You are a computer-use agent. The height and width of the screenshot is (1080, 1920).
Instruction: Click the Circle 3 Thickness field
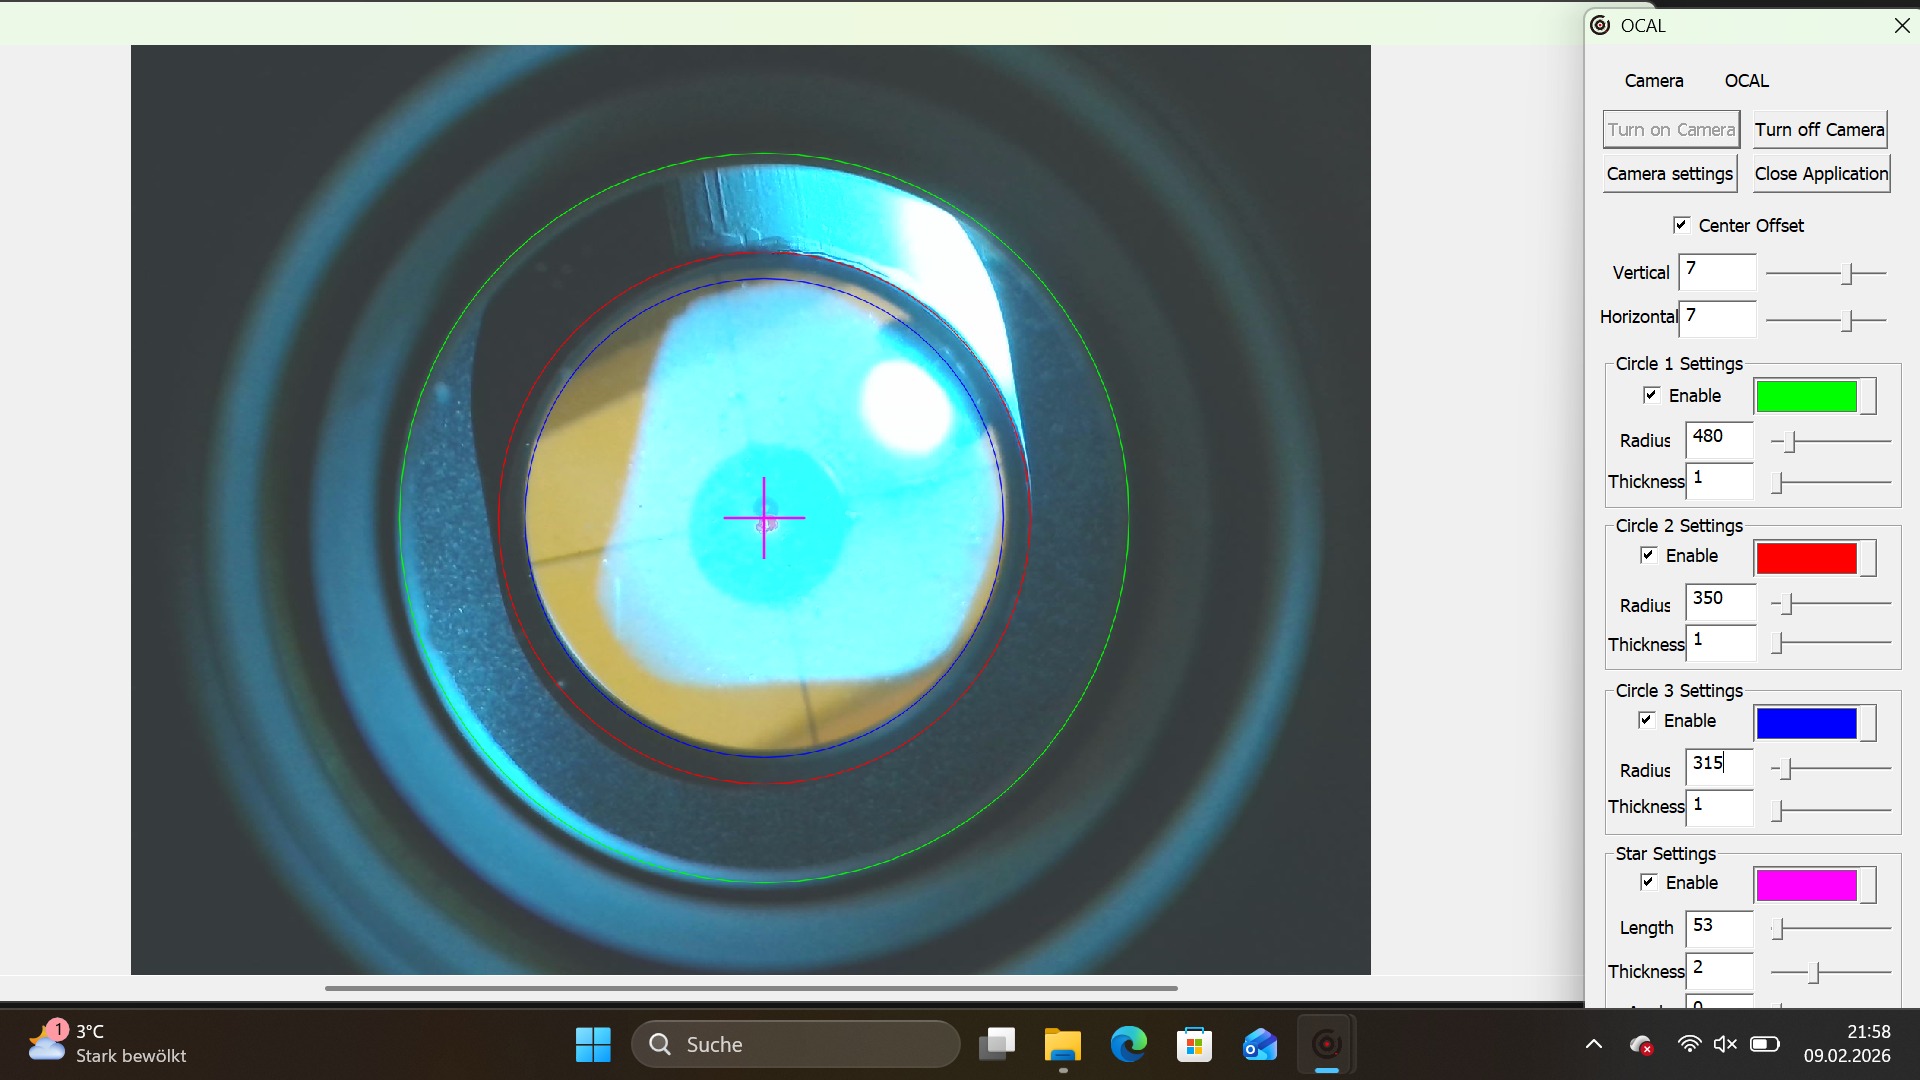[x=1720, y=807]
